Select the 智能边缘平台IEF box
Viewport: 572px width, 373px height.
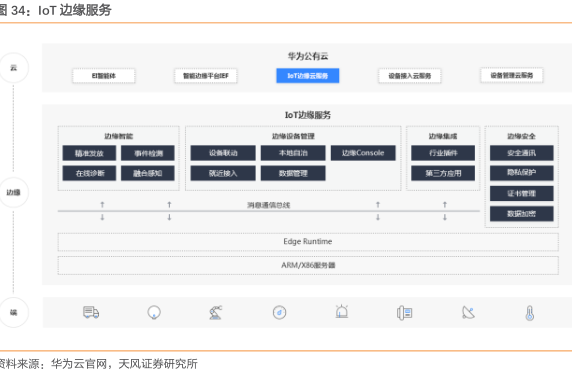(x=206, y=76)
